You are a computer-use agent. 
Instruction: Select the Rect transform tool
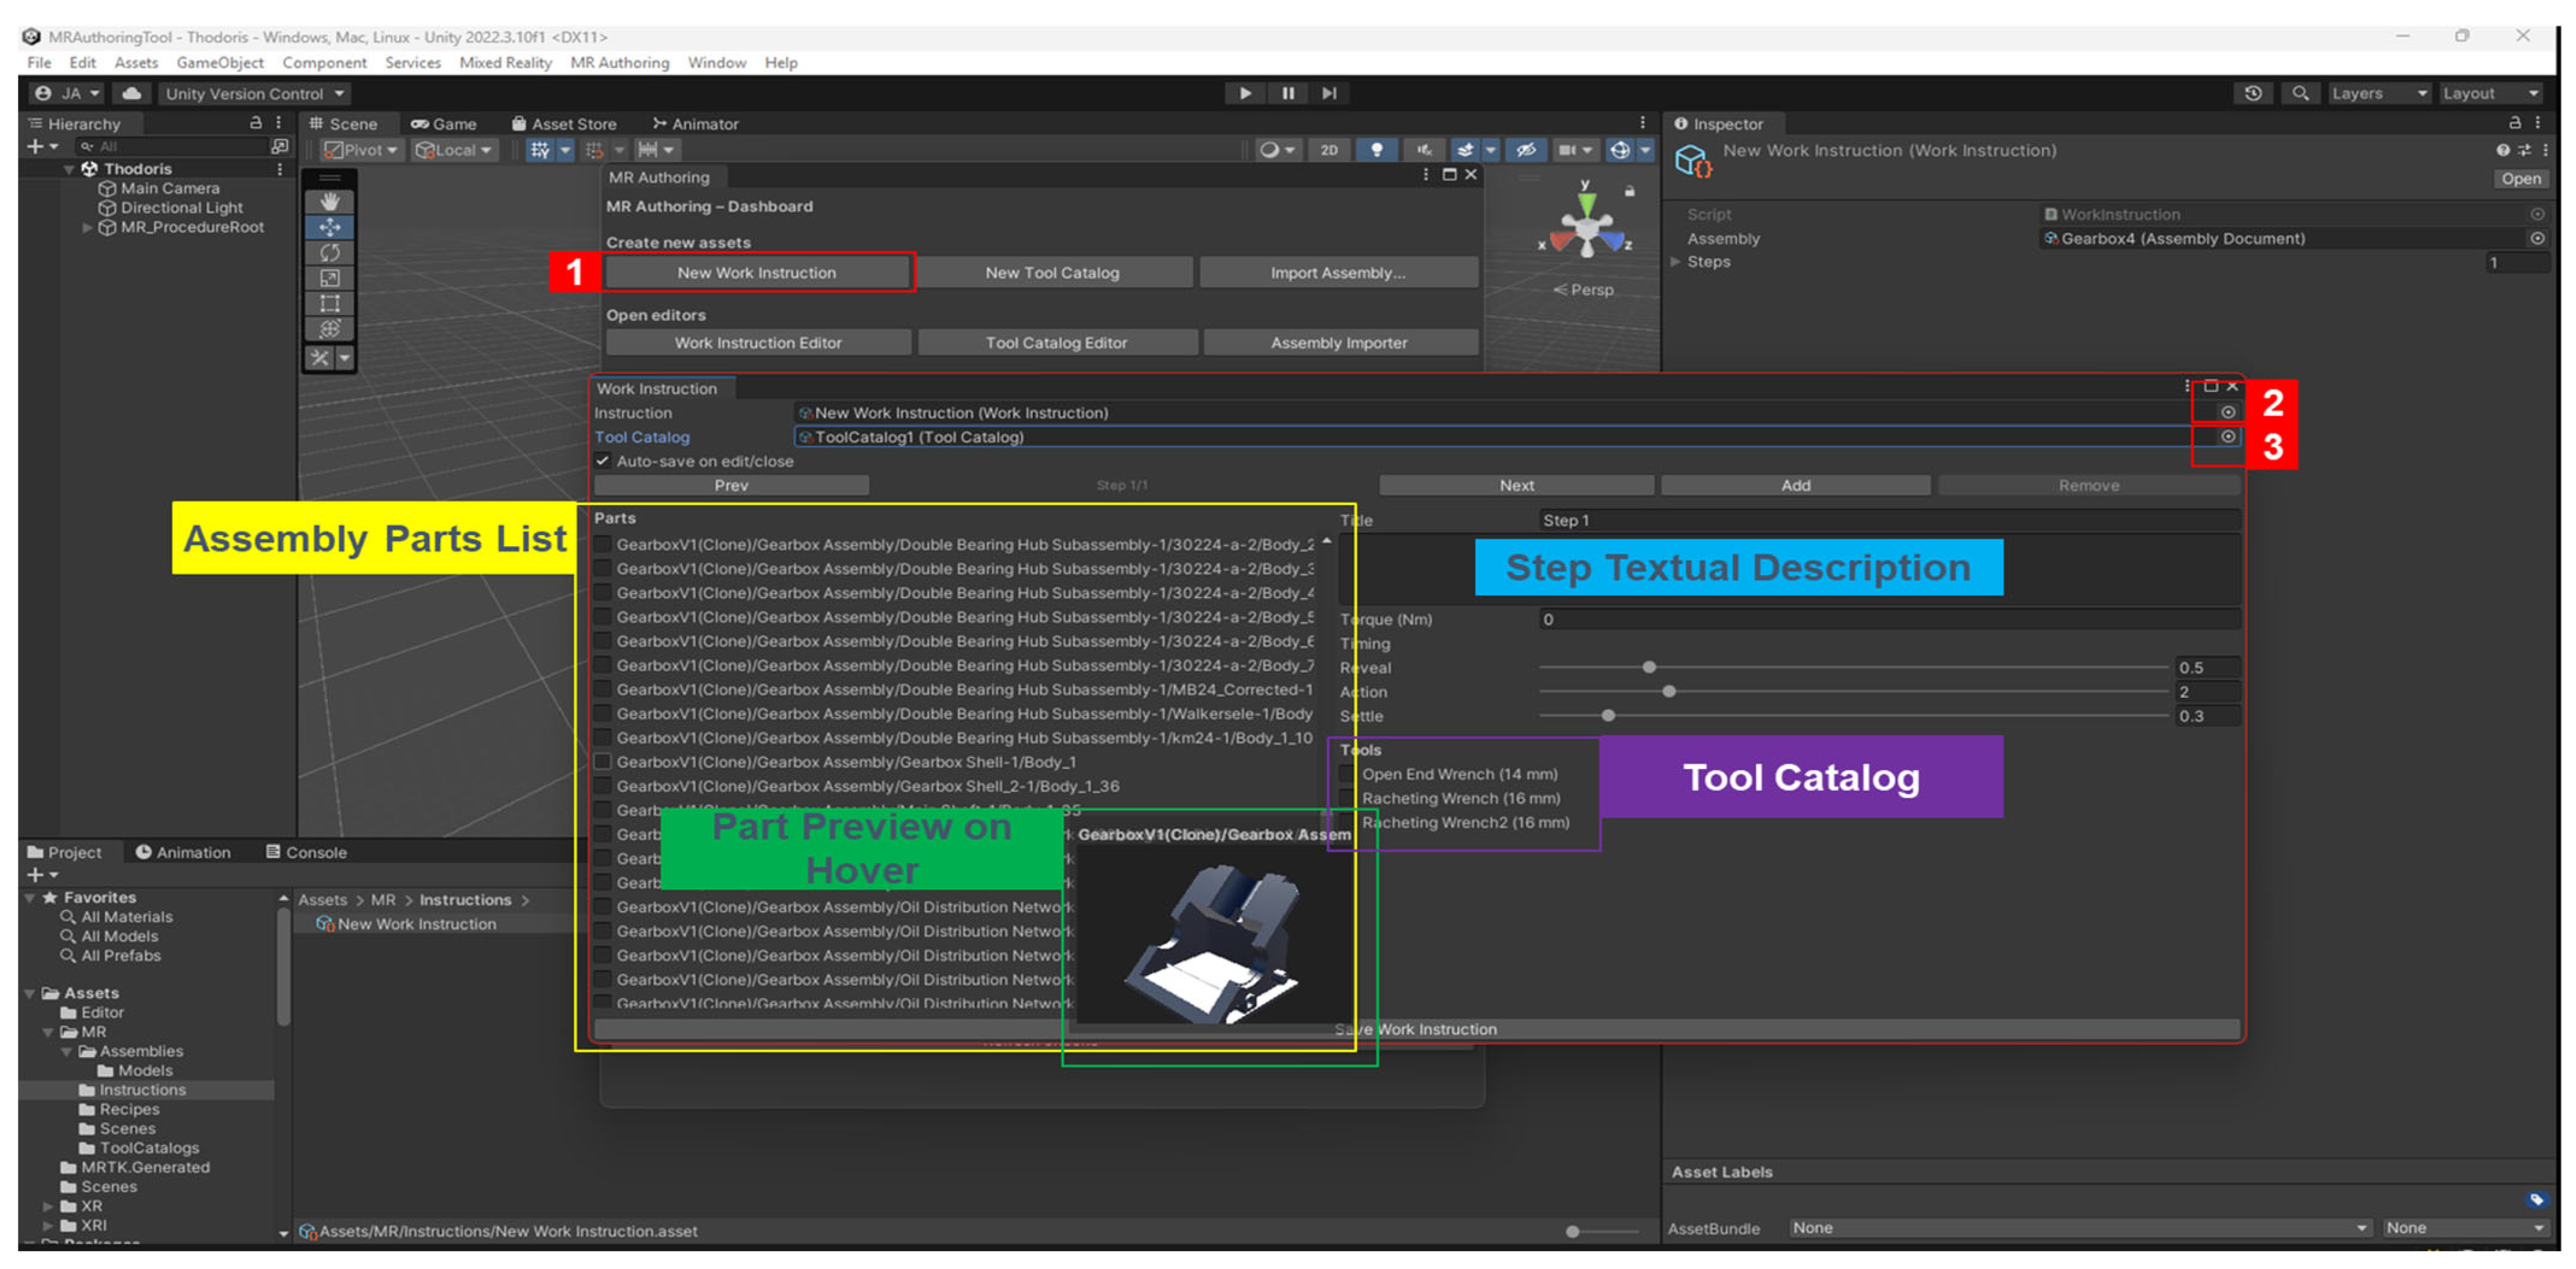(x=329, y=303)
